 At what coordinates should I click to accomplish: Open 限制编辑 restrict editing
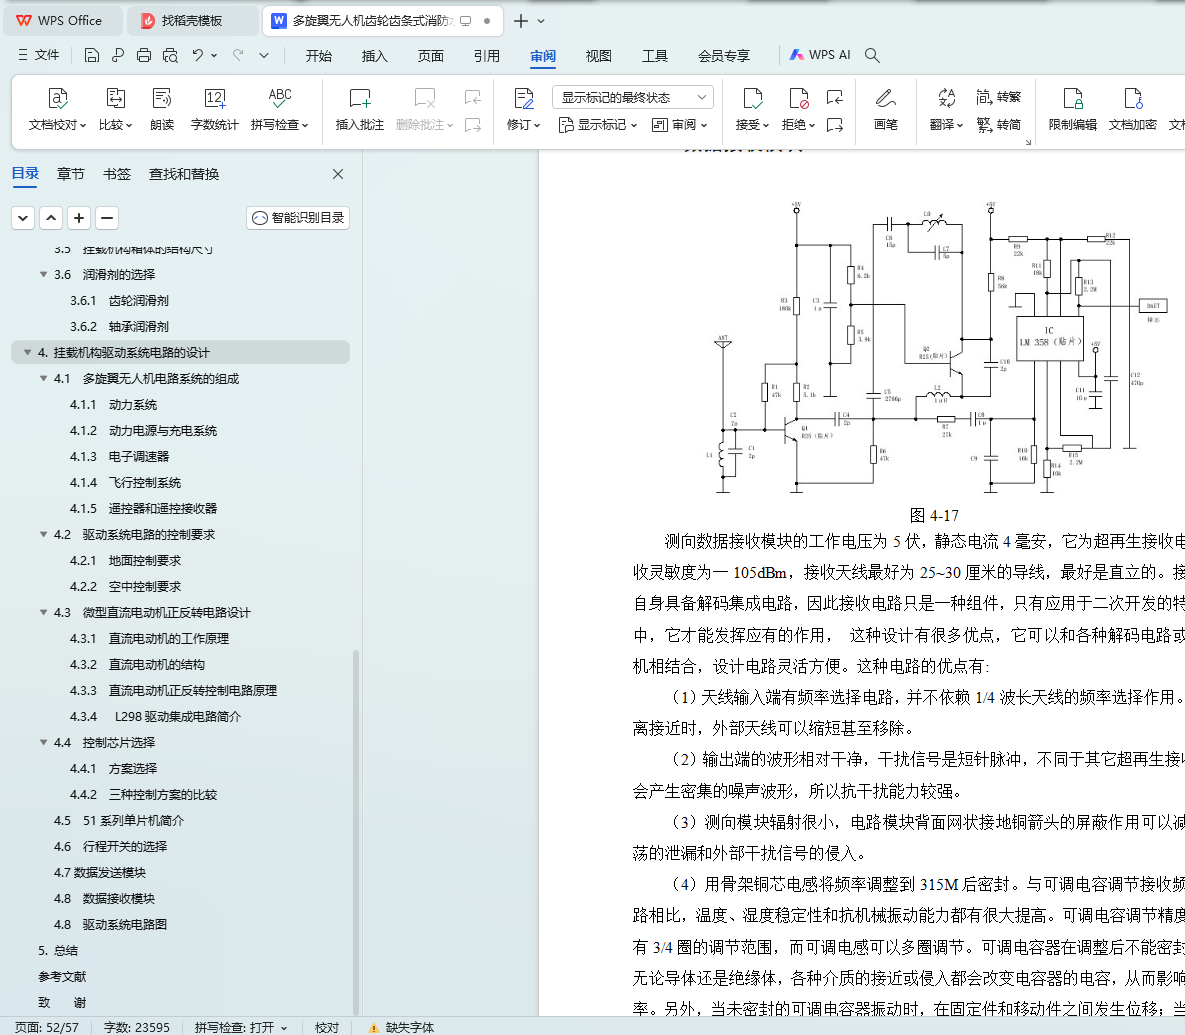coord(1072,110)
